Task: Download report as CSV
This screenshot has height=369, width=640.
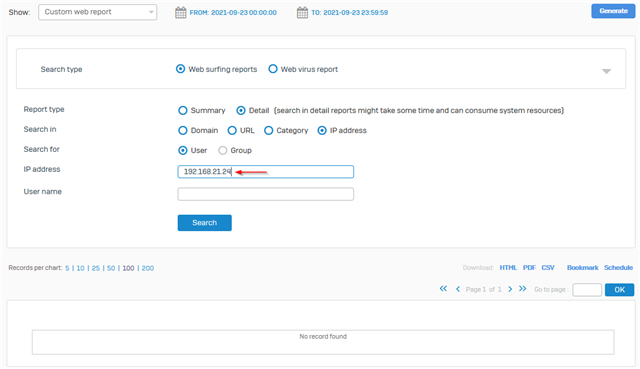Action: tap(548, 268)
